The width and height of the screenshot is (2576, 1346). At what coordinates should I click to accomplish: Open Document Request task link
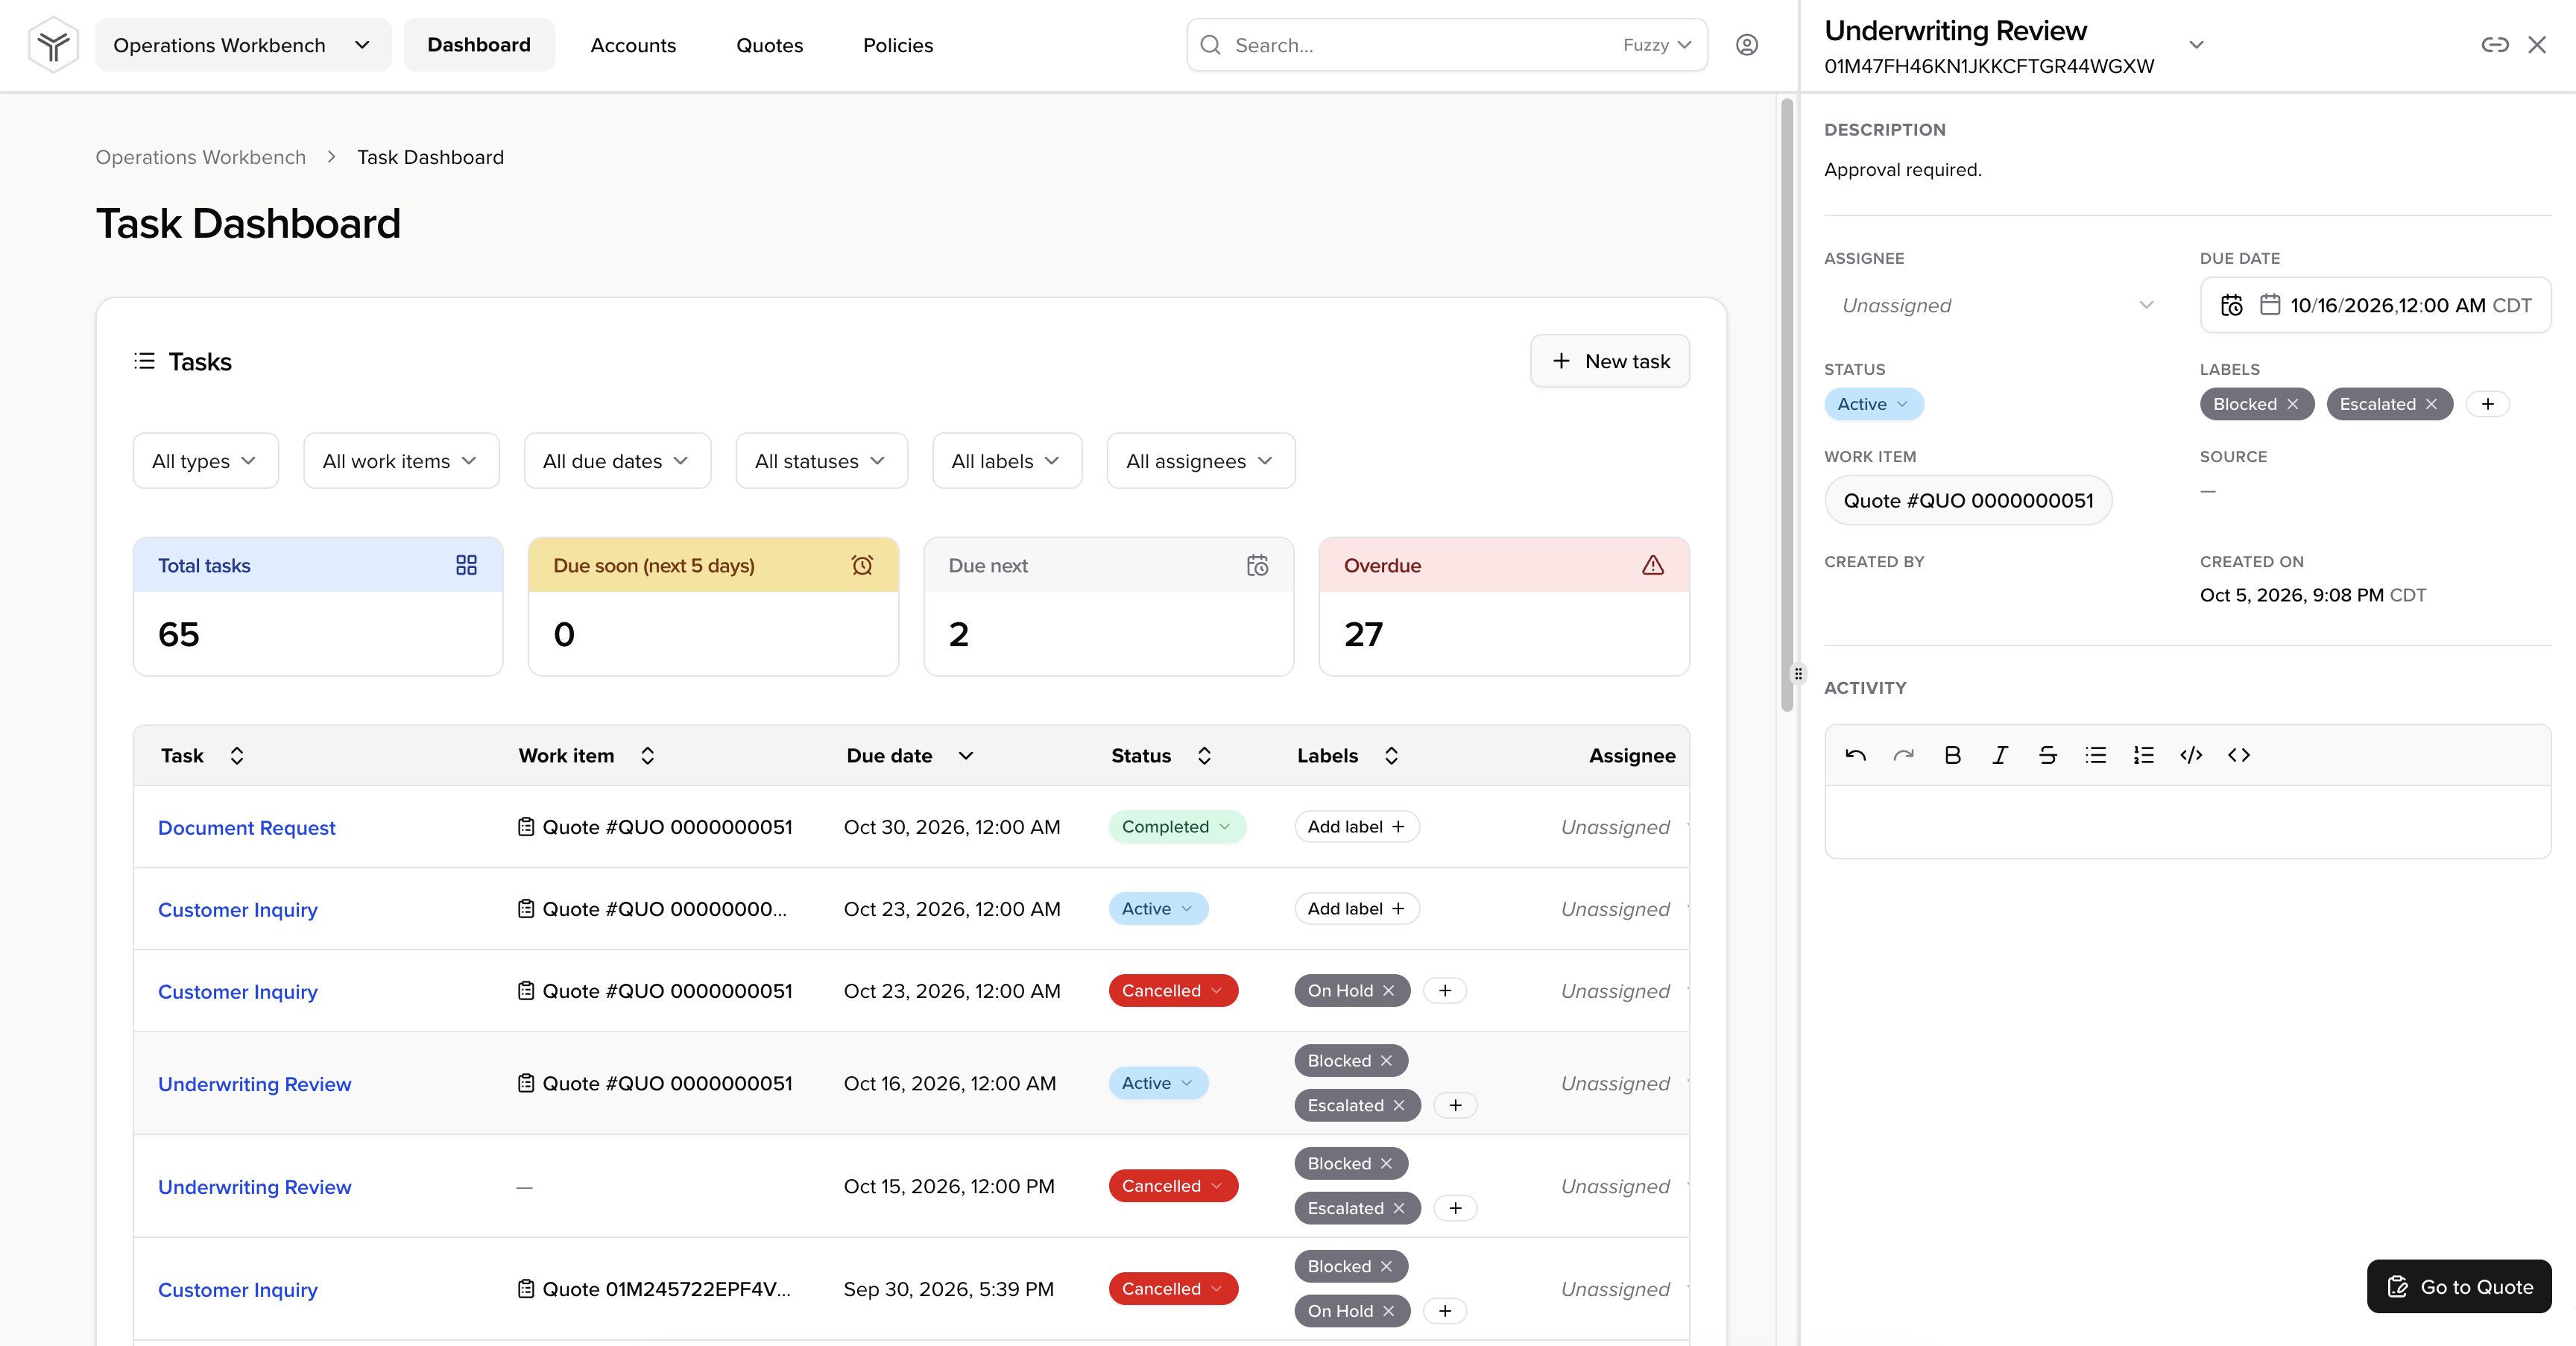click(x=246, y=828)
